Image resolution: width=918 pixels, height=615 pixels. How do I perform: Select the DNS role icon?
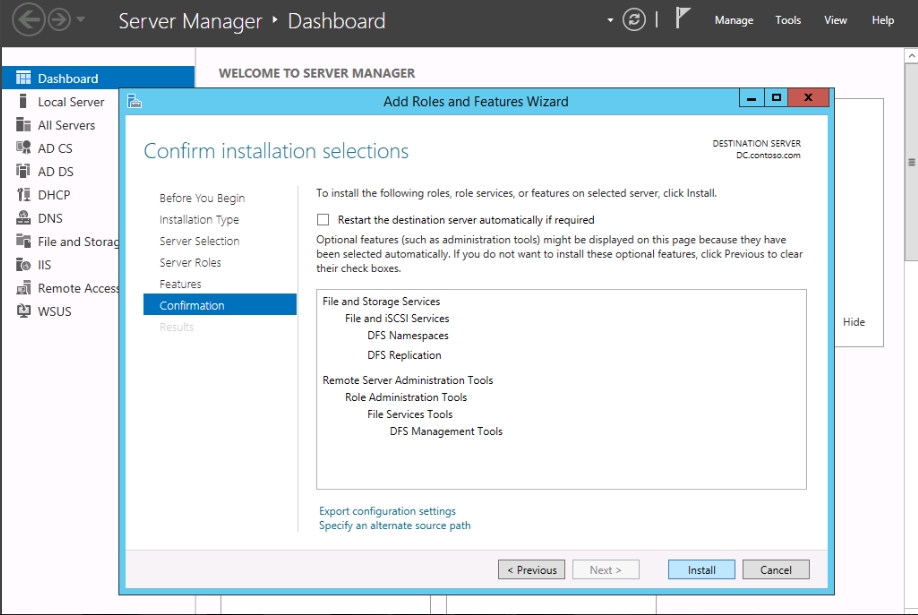[23, 218]
